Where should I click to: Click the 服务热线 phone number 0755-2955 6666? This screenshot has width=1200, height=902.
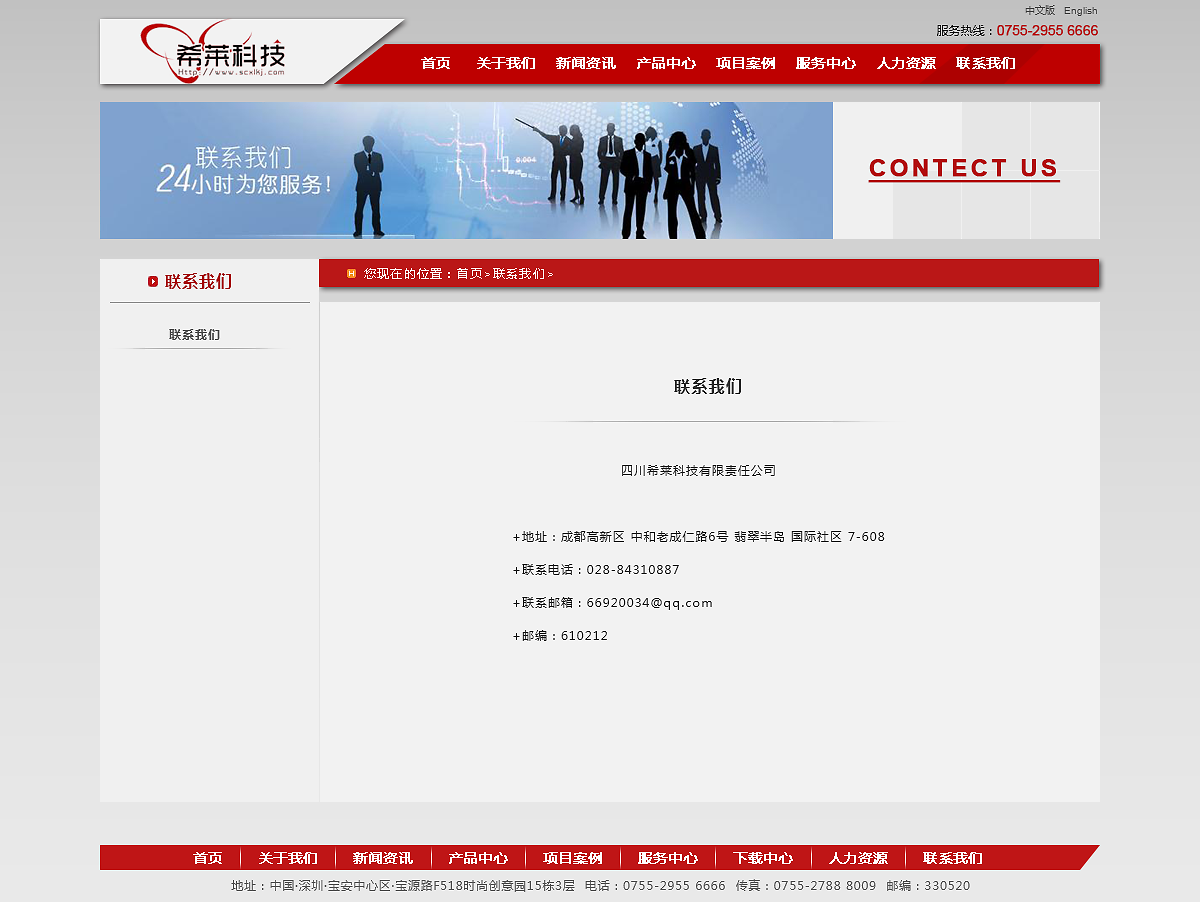tap(1047, 30)
